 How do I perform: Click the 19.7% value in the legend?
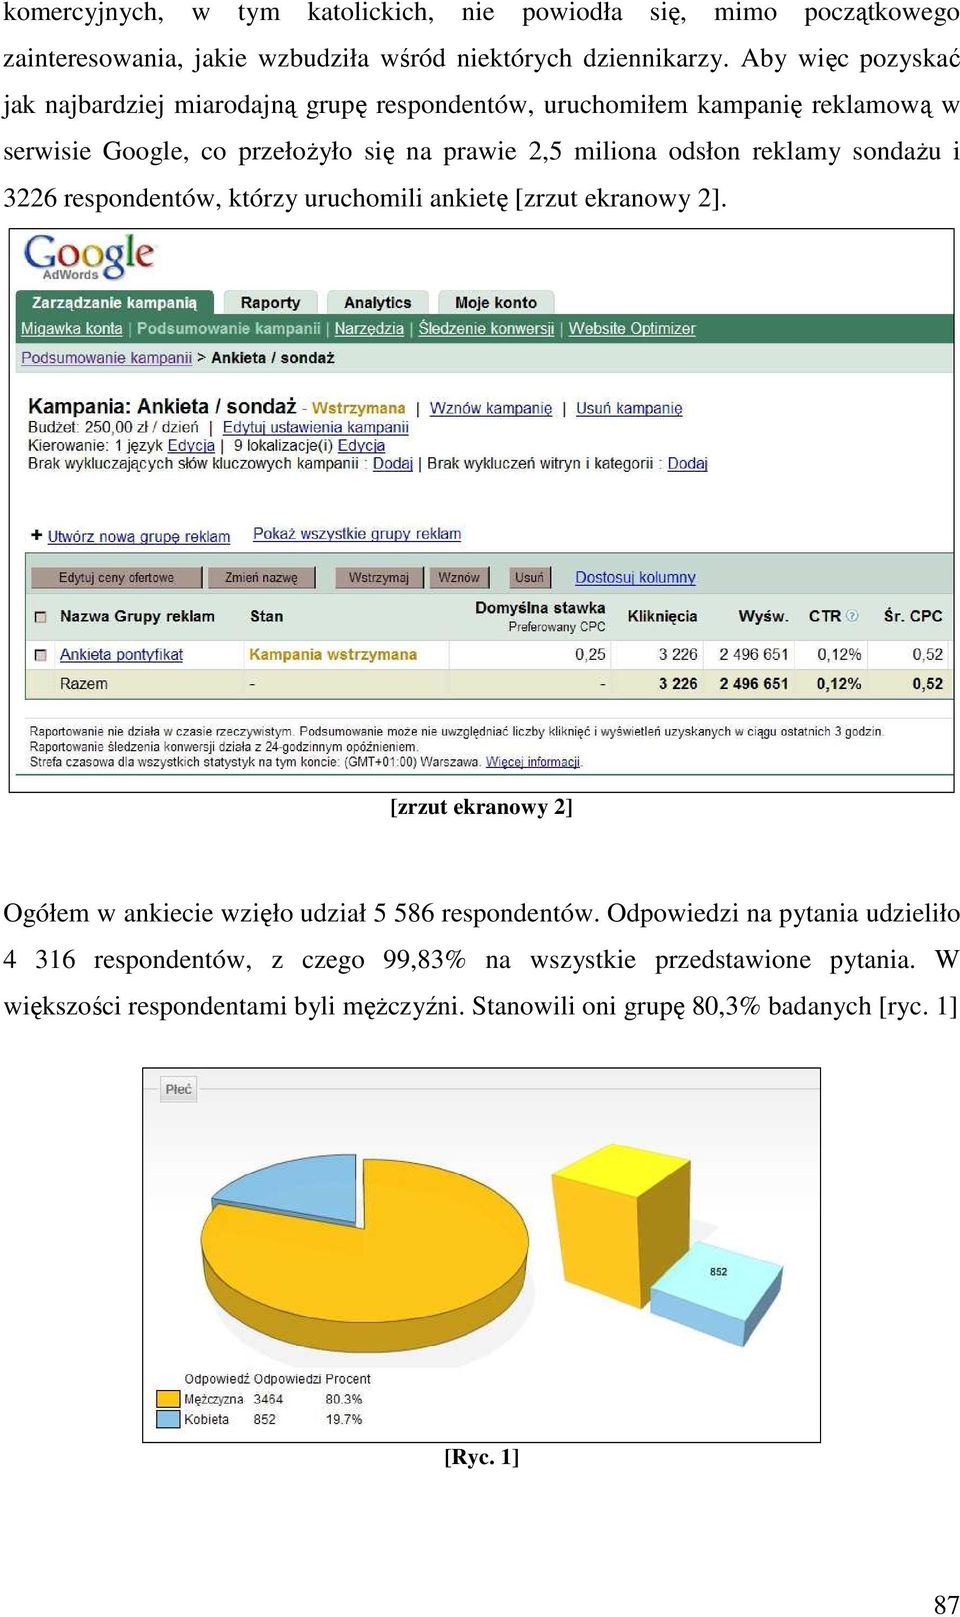coord(343,1420)
